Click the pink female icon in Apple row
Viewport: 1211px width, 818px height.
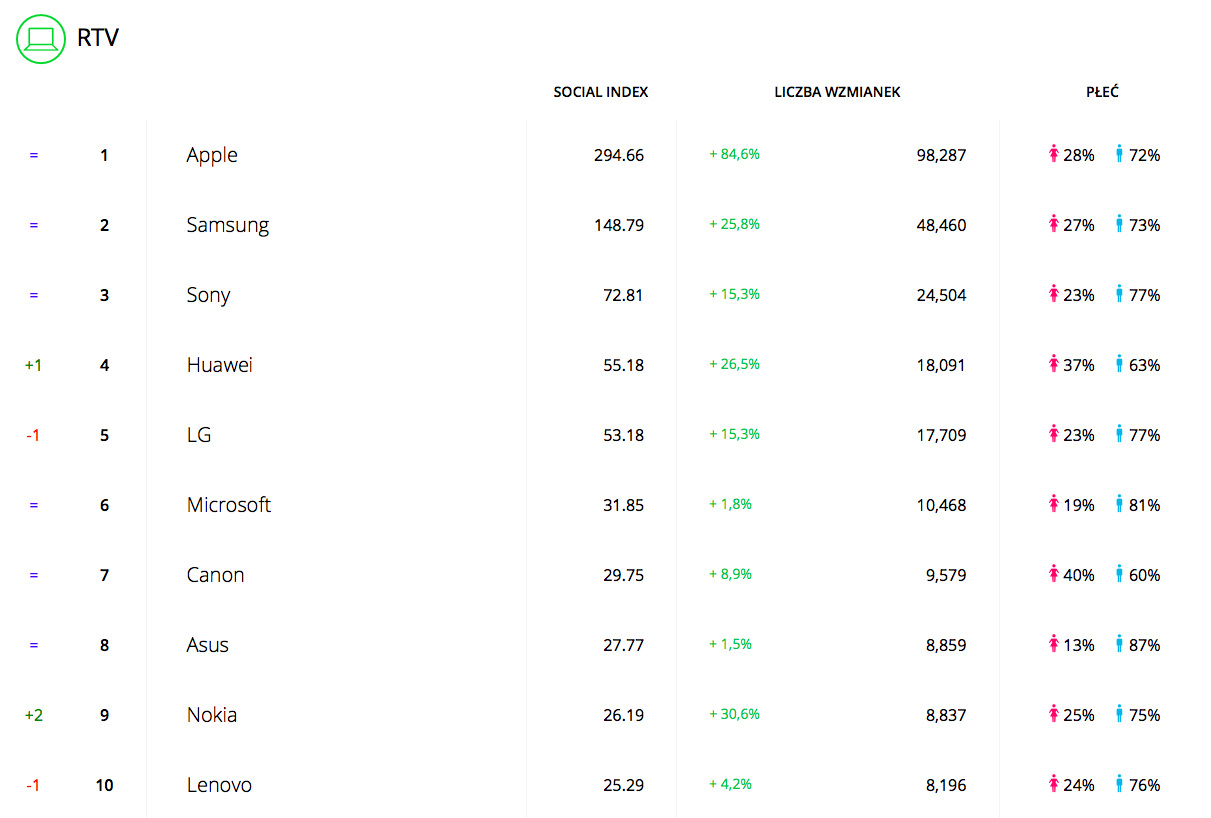(x=1053, y=154)
